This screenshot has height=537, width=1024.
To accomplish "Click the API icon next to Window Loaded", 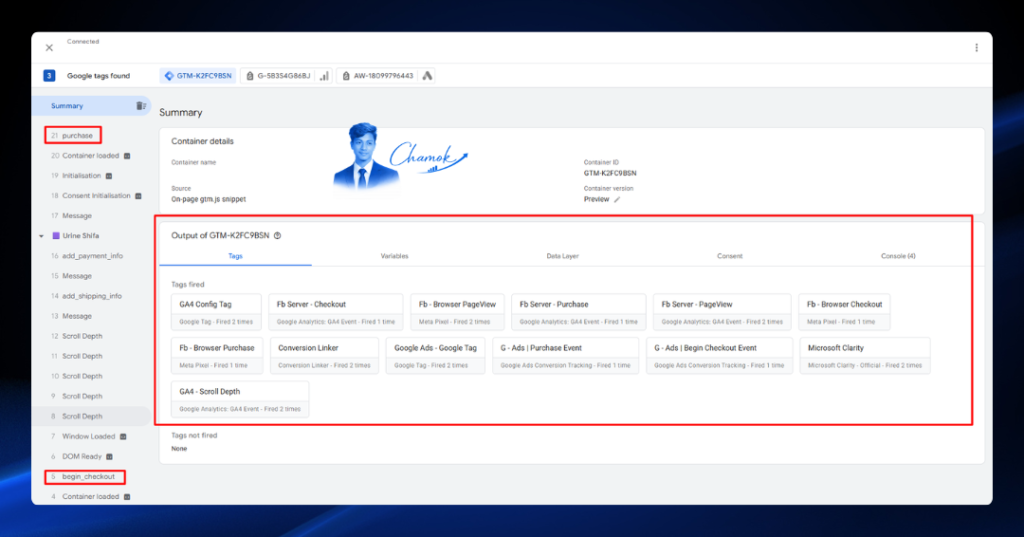I will (123, 436).
